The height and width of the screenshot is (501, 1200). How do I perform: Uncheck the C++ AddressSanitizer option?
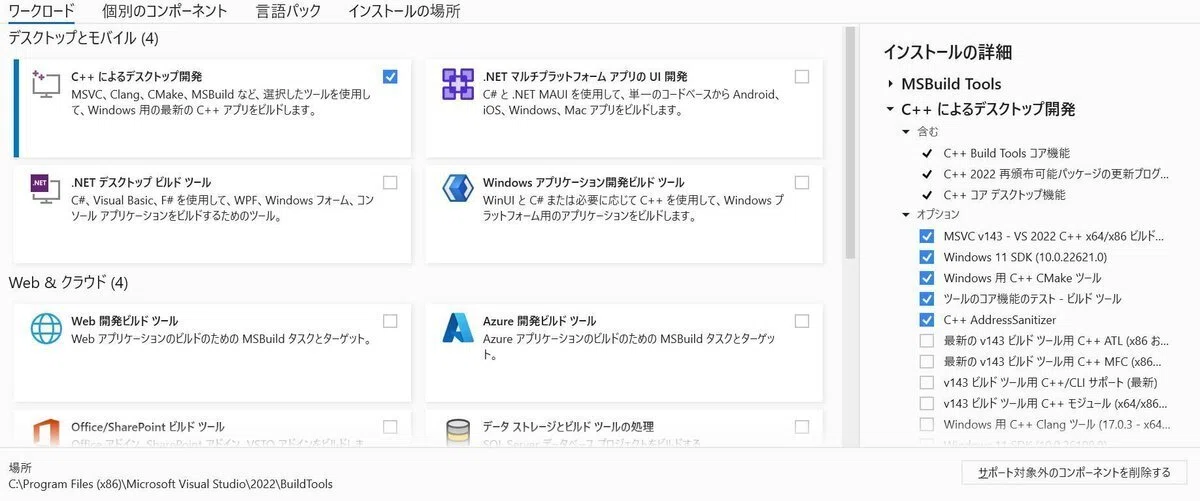[x=926, y=320]
